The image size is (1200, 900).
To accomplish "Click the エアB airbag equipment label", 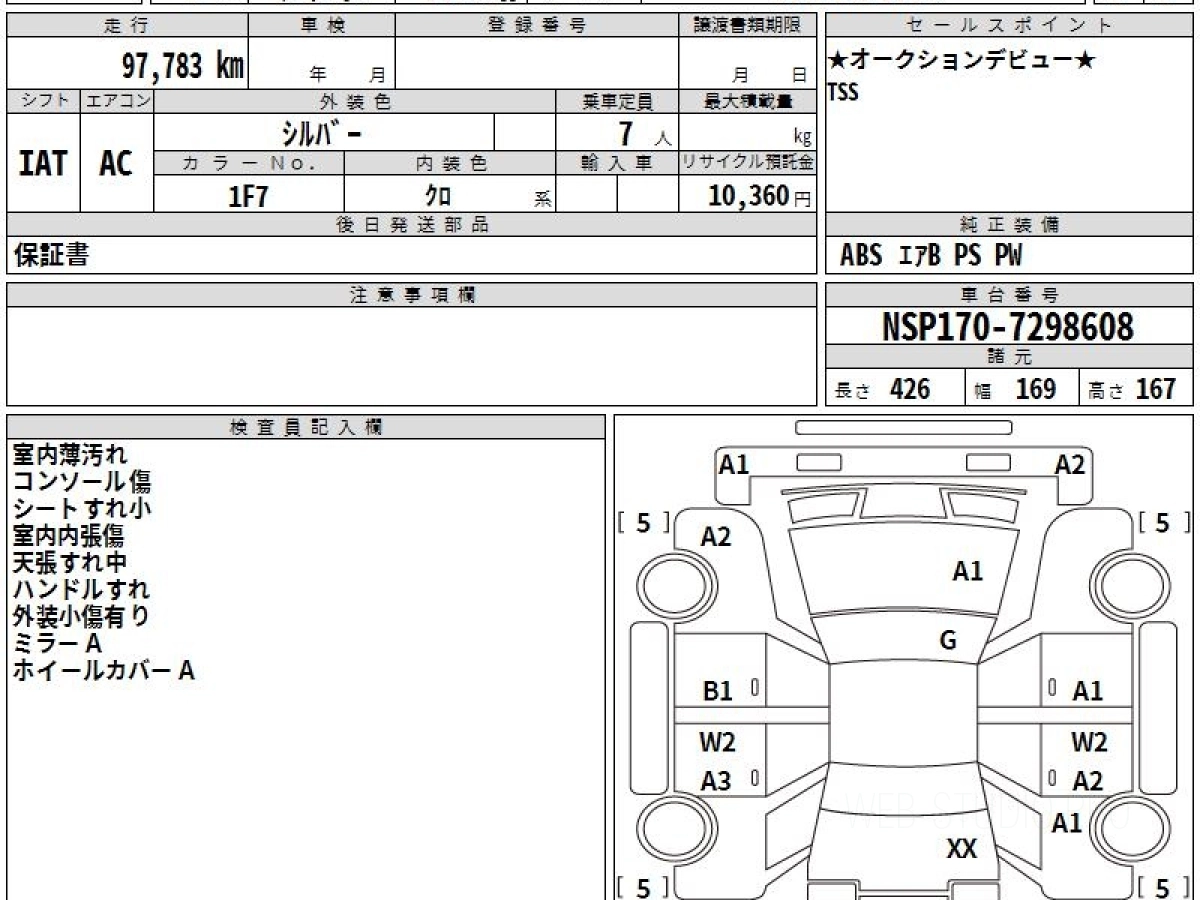I will pyautogui.click(x=920, y=256).
